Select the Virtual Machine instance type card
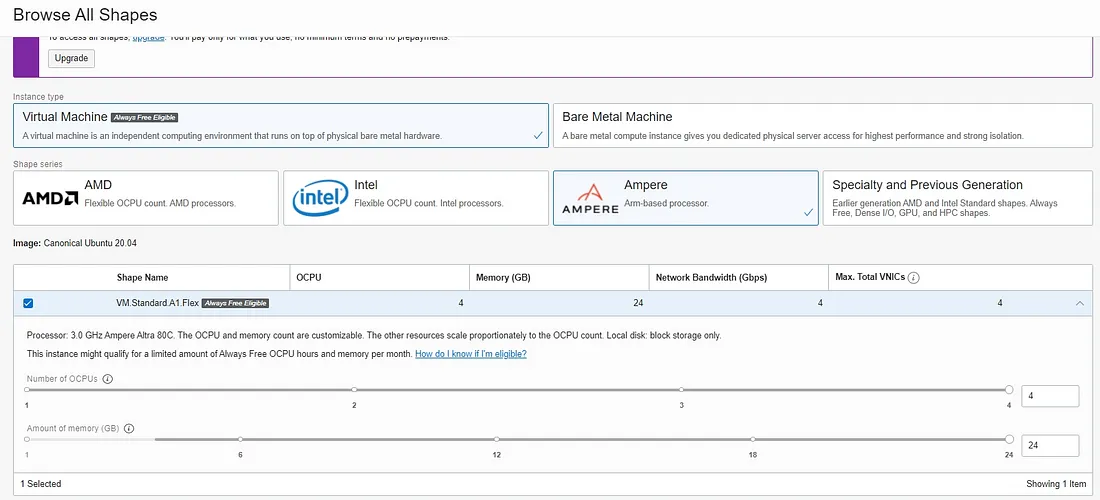Screen dimensions: 1100x500 (281, 126)
